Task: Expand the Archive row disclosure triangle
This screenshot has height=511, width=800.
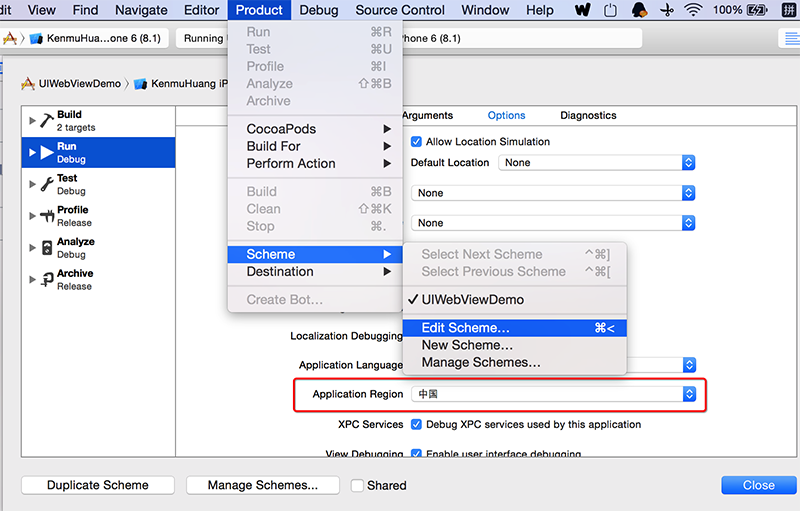Action: click(x=32, y=279)
